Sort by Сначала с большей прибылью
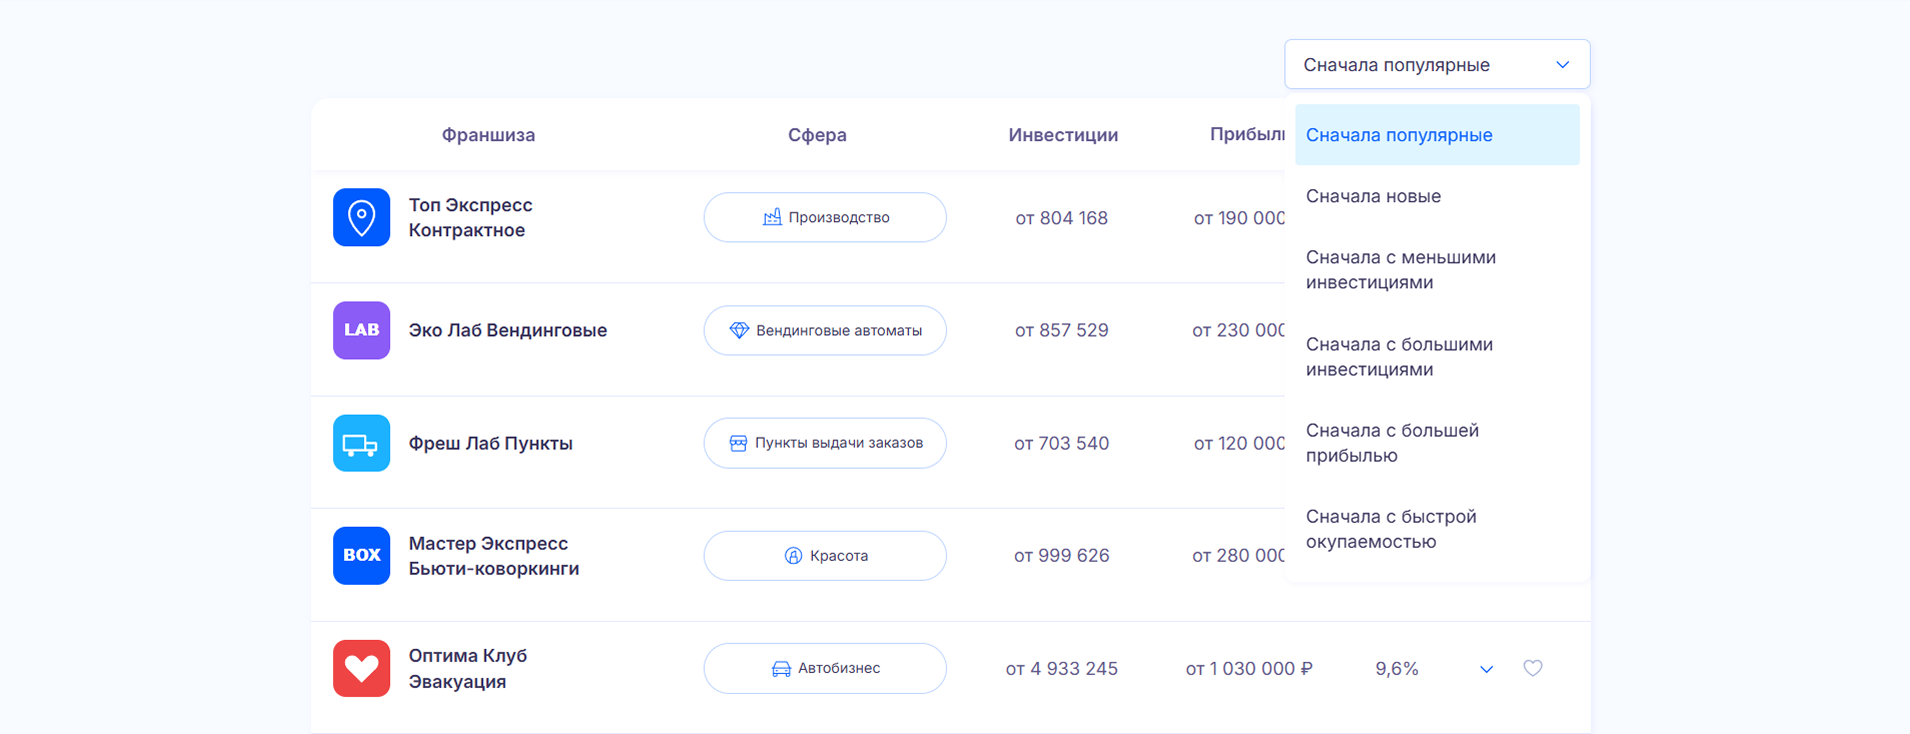The width and height of the screenshot is (1910, 734). 1437,443
